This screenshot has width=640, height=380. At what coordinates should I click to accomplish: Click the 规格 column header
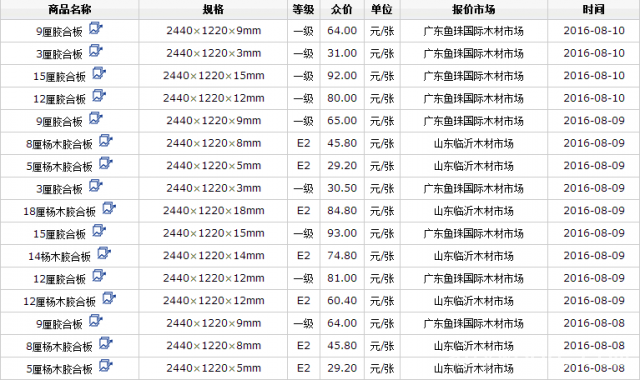(213, 9)
